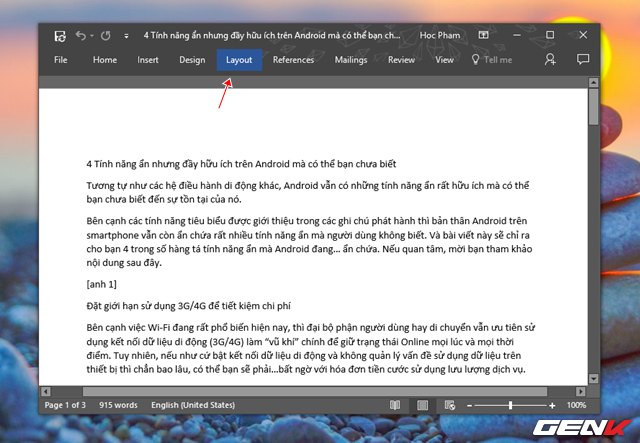Switch to Read Mode view
Viewport: 640px width, 443px height.
pos(395,405)
